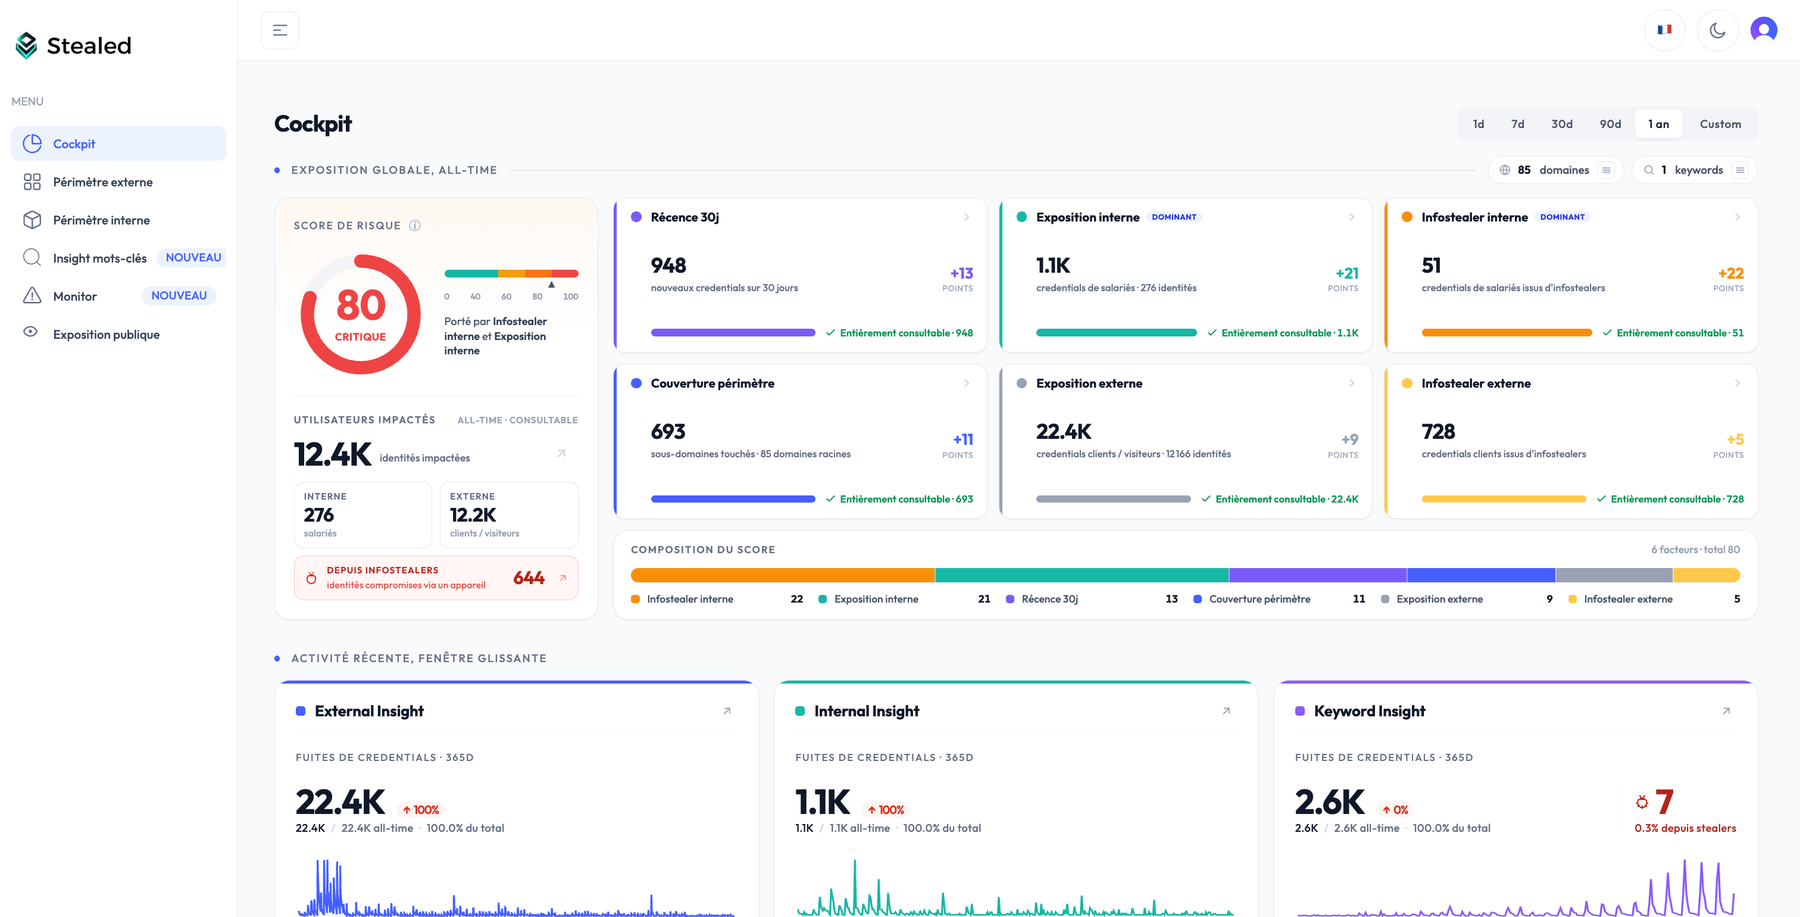
Task: Click the Monitor warning triangle icon
Action: [32, 295]
